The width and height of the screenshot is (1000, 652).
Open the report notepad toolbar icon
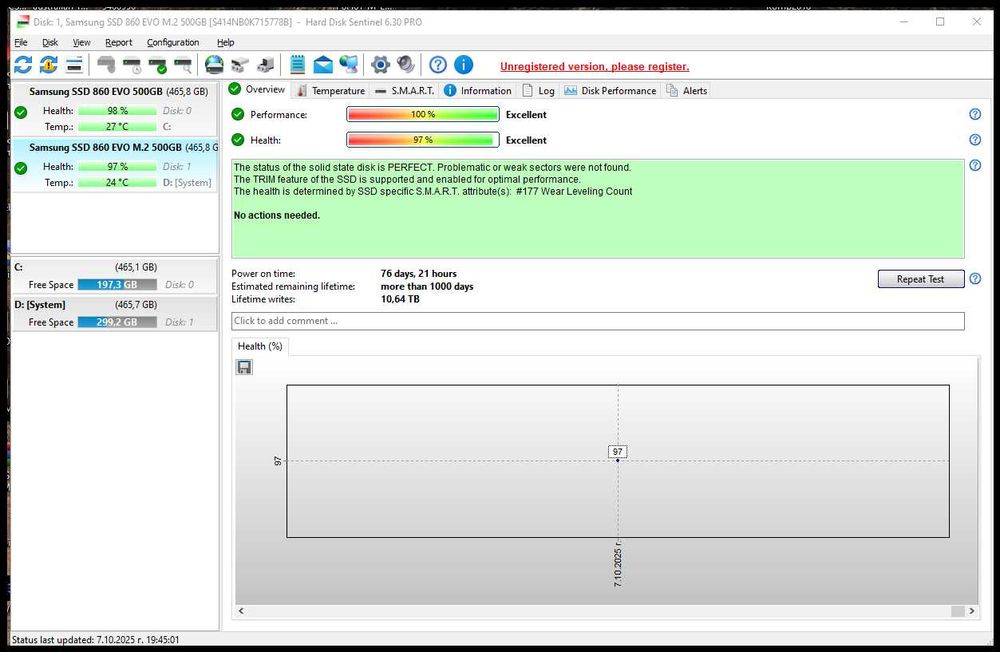(x=297, y=64)
